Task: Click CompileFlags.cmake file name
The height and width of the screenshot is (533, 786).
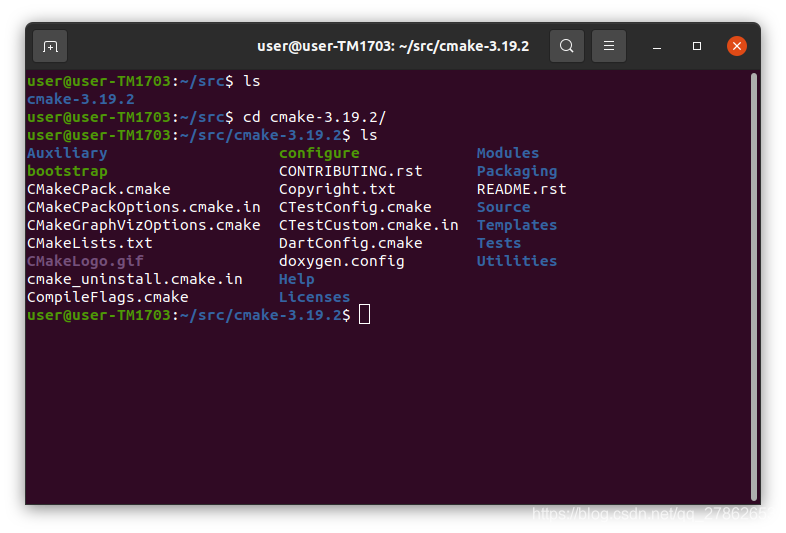Action: point(108,297)
